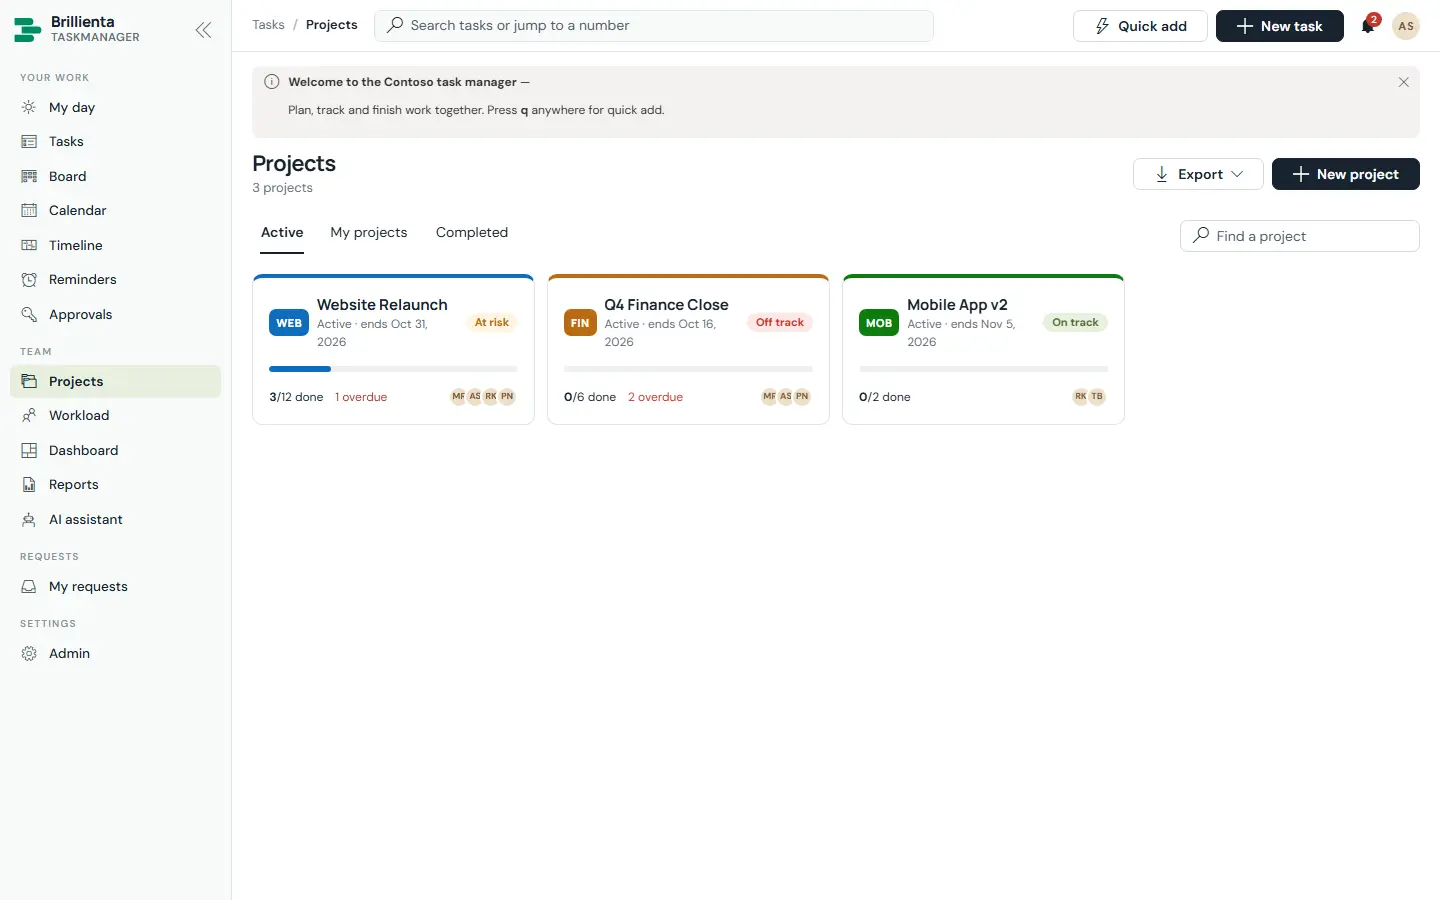
Task: Click the Off track status badge
Action: coord(780,323)
